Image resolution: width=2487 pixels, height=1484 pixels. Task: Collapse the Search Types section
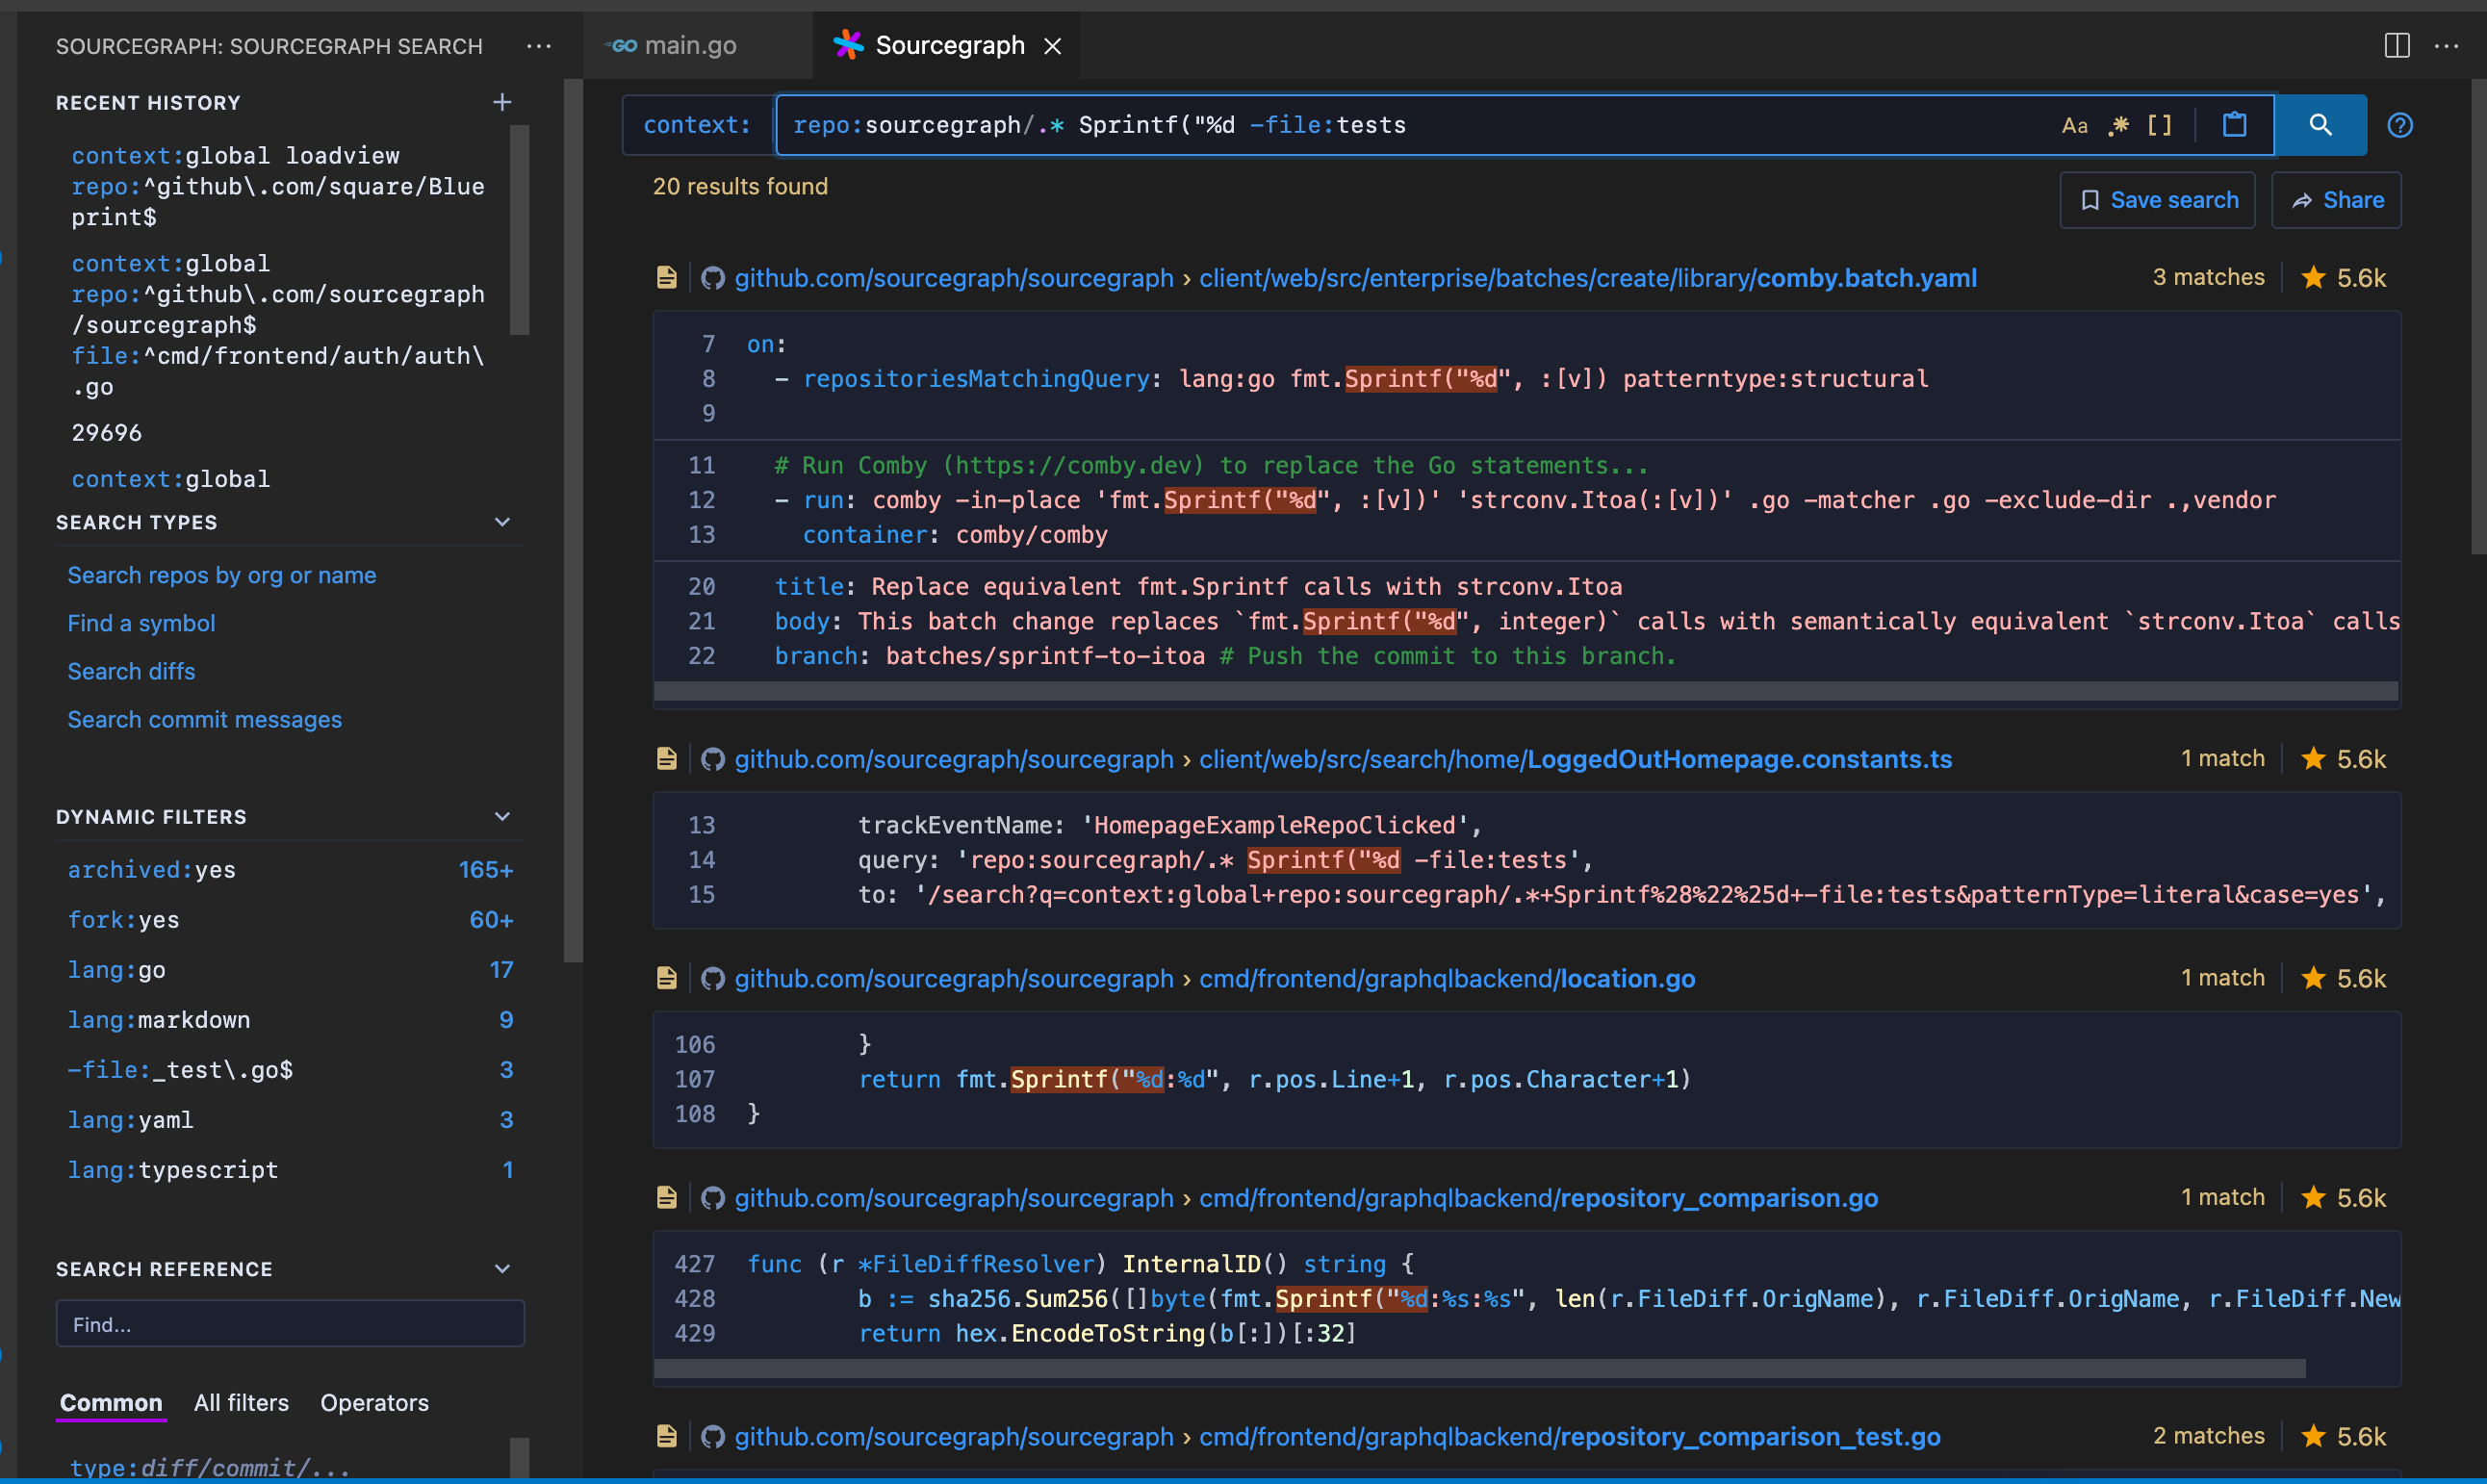point(502,522)
